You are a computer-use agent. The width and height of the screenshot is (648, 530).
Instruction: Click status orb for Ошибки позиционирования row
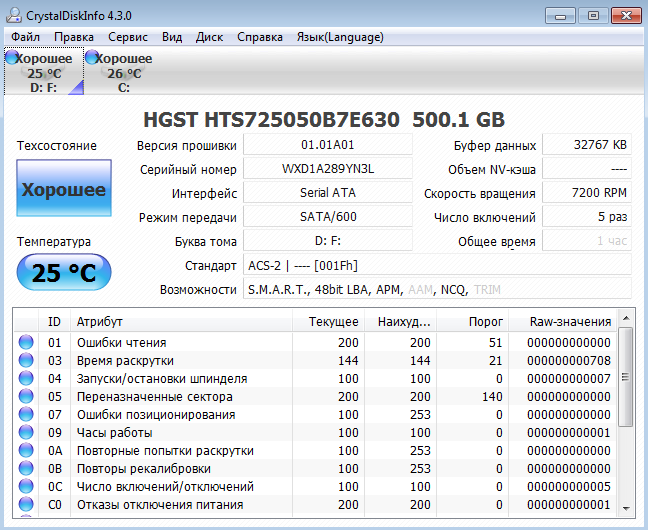[26, 414]
